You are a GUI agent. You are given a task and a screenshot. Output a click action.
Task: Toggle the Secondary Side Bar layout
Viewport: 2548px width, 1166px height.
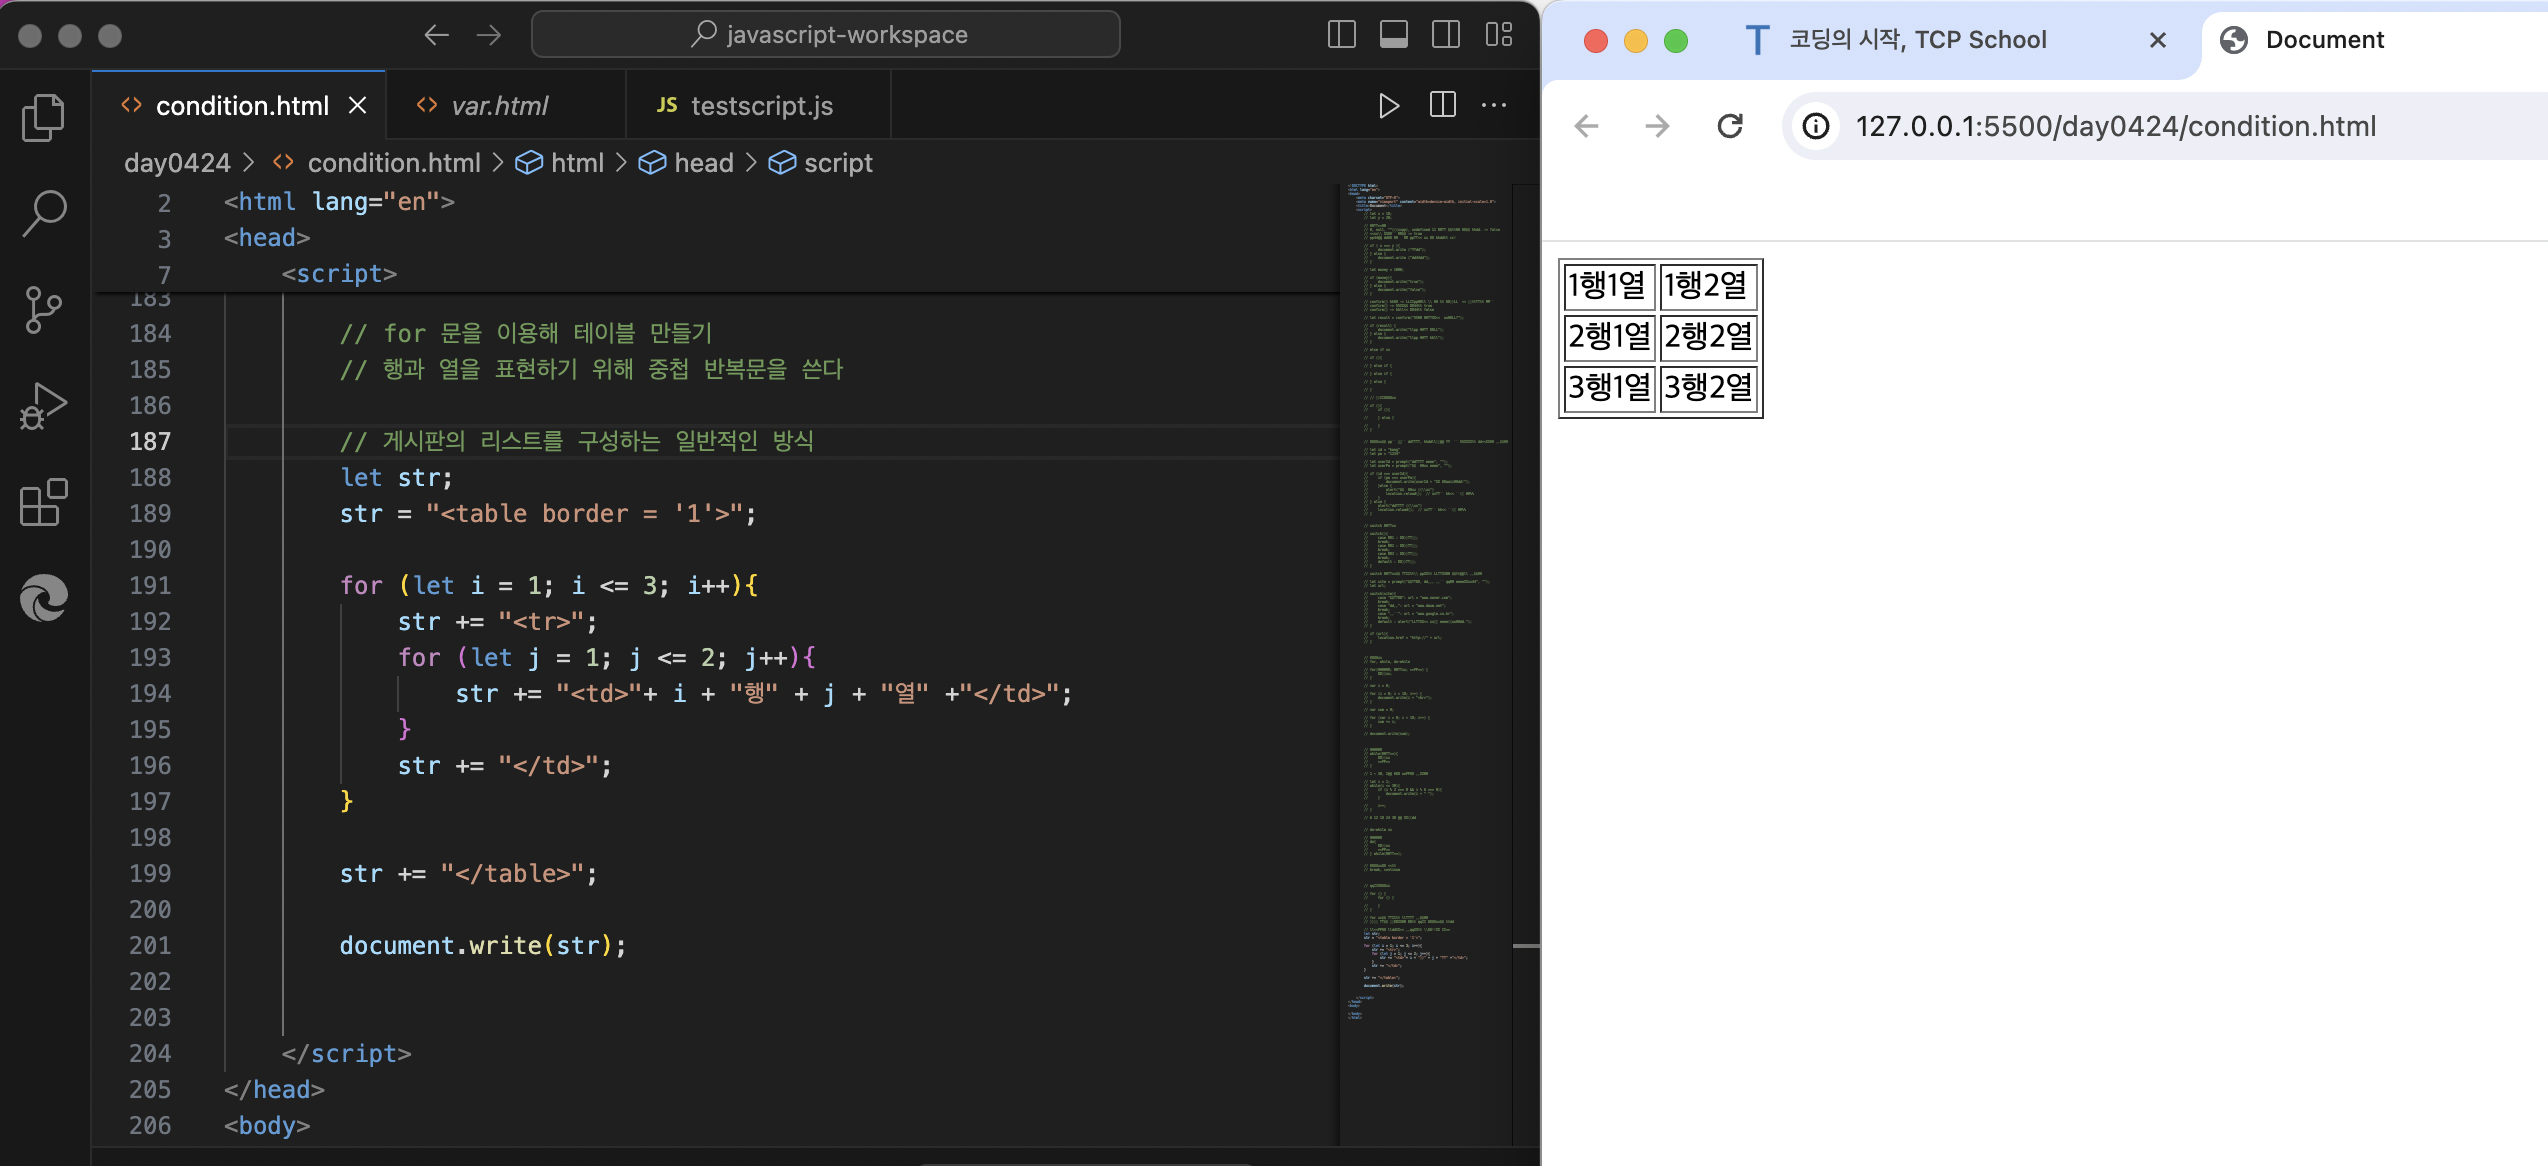pos(1445,35)
